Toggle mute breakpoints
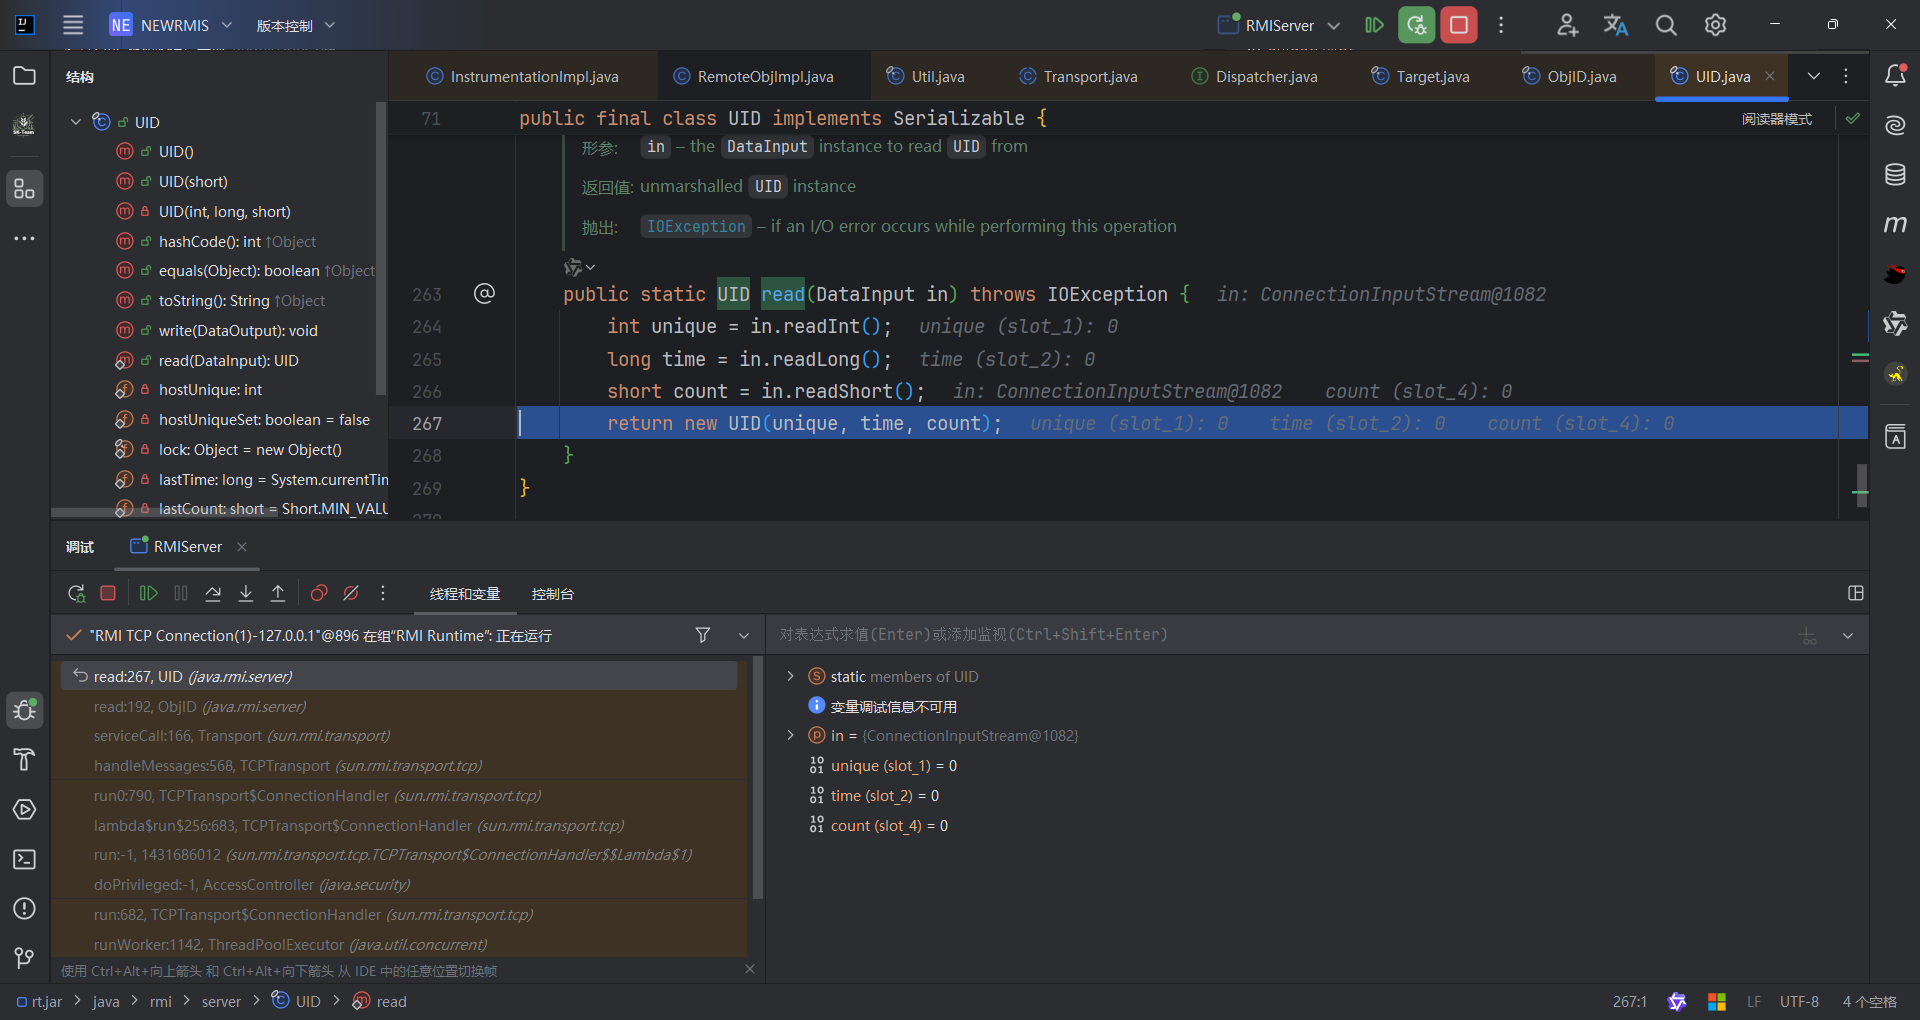This screenshot has width=1920, height=1020. click(x=351, y=593)
